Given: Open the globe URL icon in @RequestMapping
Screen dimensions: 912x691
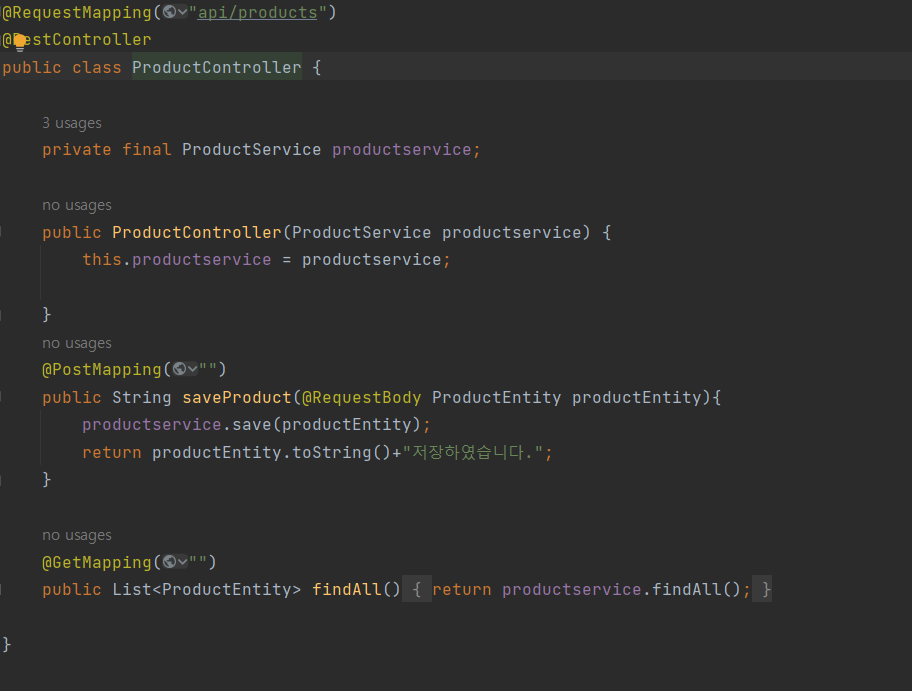Looking at the screenshot, I should pyautogui.click(x=169, y=12).
